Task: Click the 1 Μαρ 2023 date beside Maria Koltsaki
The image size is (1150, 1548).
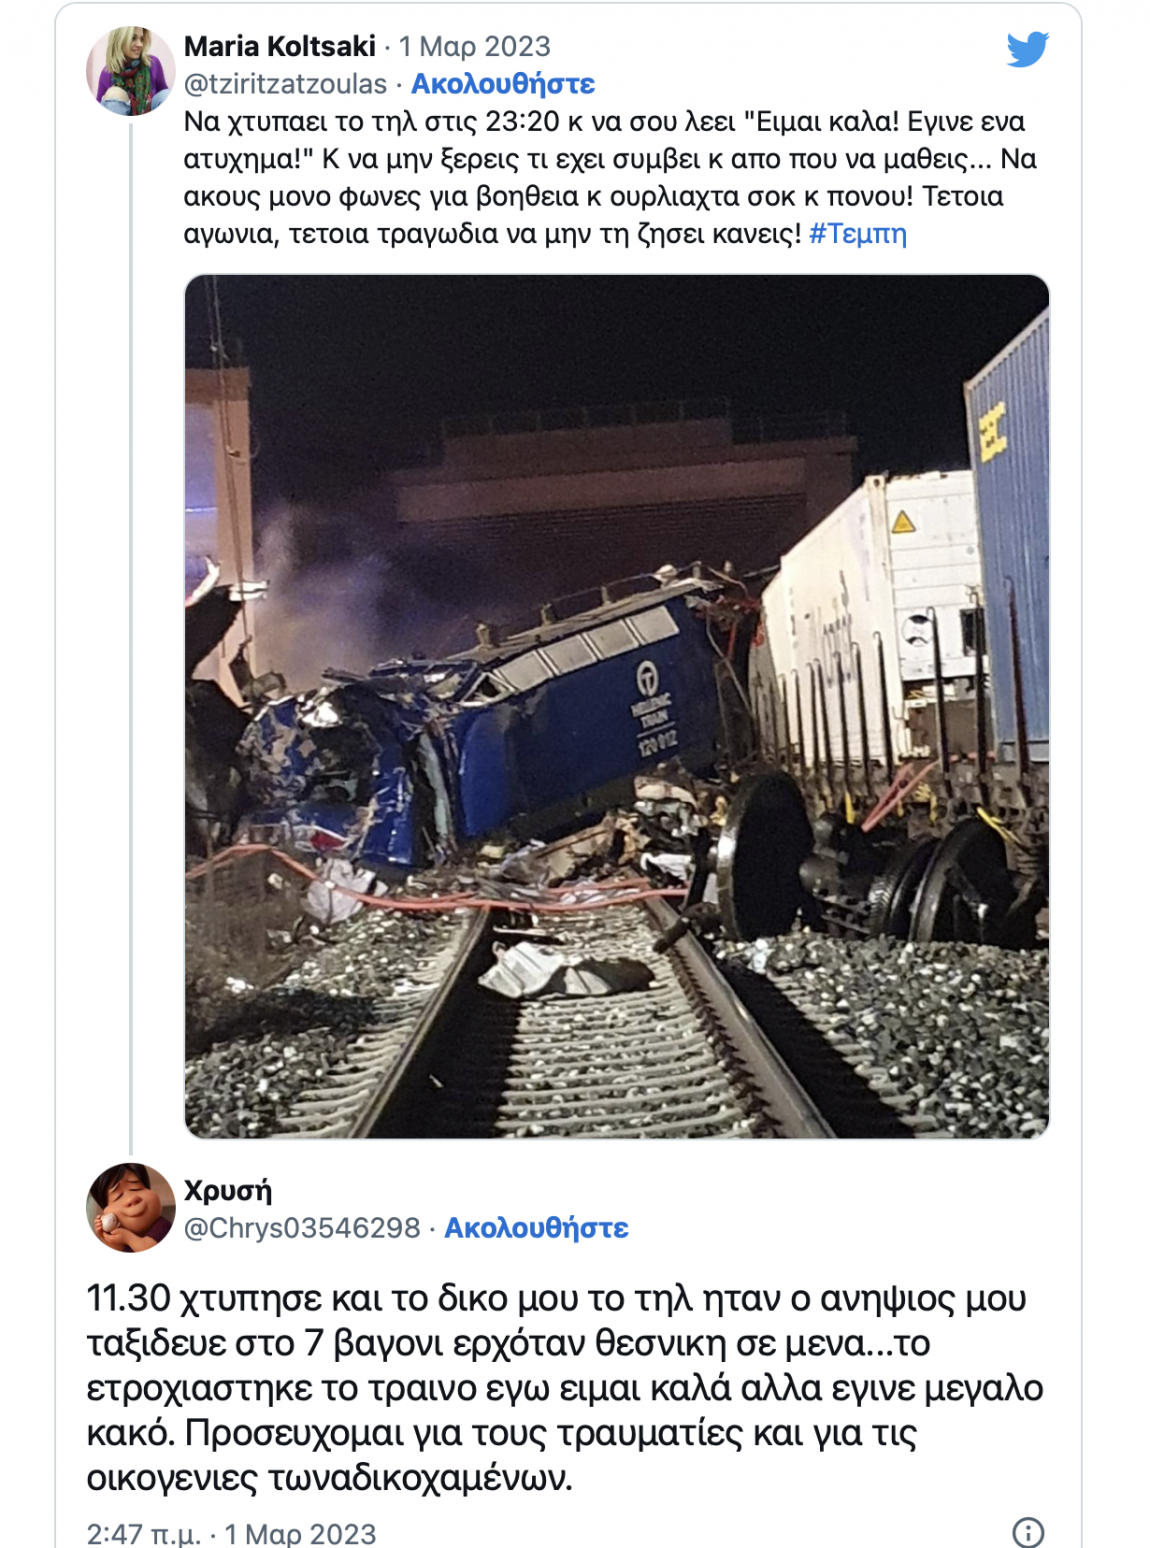Action: (x=475, y=46)
